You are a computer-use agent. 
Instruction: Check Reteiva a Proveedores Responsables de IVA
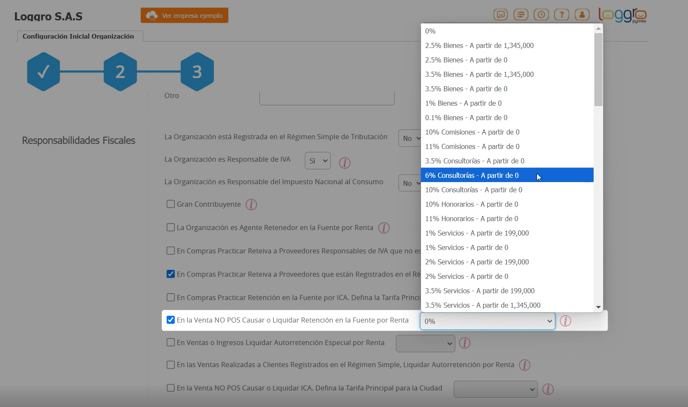tap(171, 250)
